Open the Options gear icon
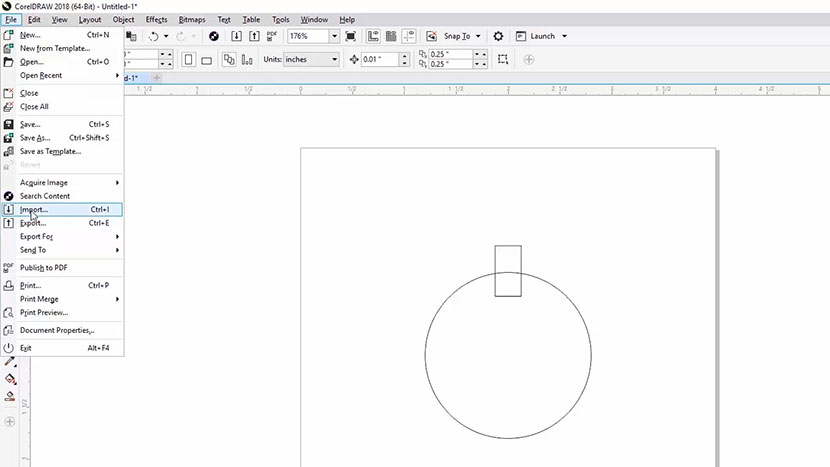 click(x=498, y=36)
